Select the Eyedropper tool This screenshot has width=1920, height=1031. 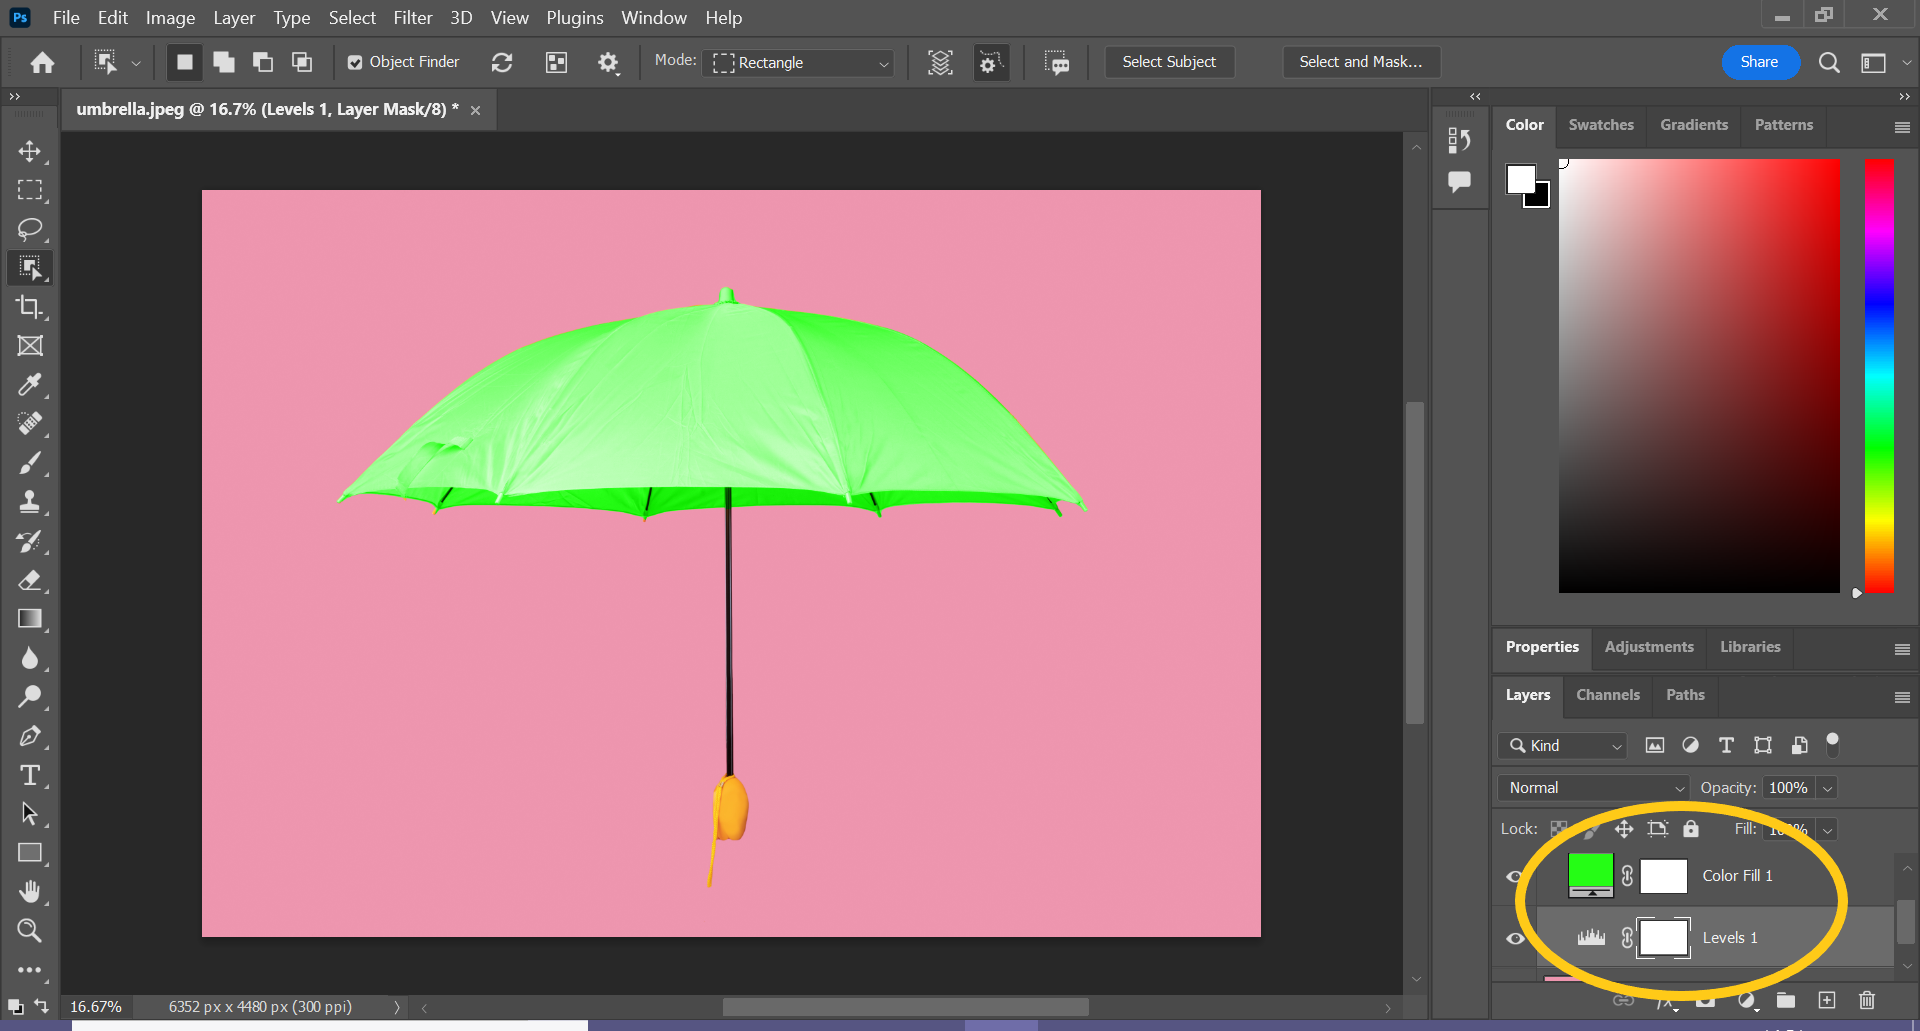[x=30, y=385]
